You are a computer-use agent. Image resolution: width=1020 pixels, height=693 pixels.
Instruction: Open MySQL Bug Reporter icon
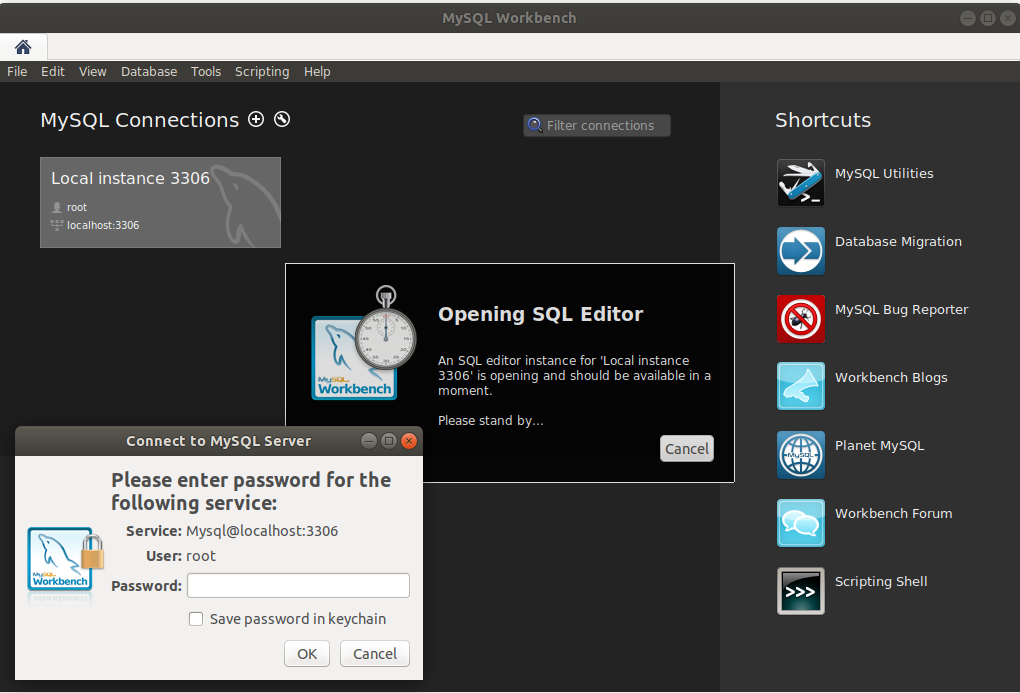801,319
